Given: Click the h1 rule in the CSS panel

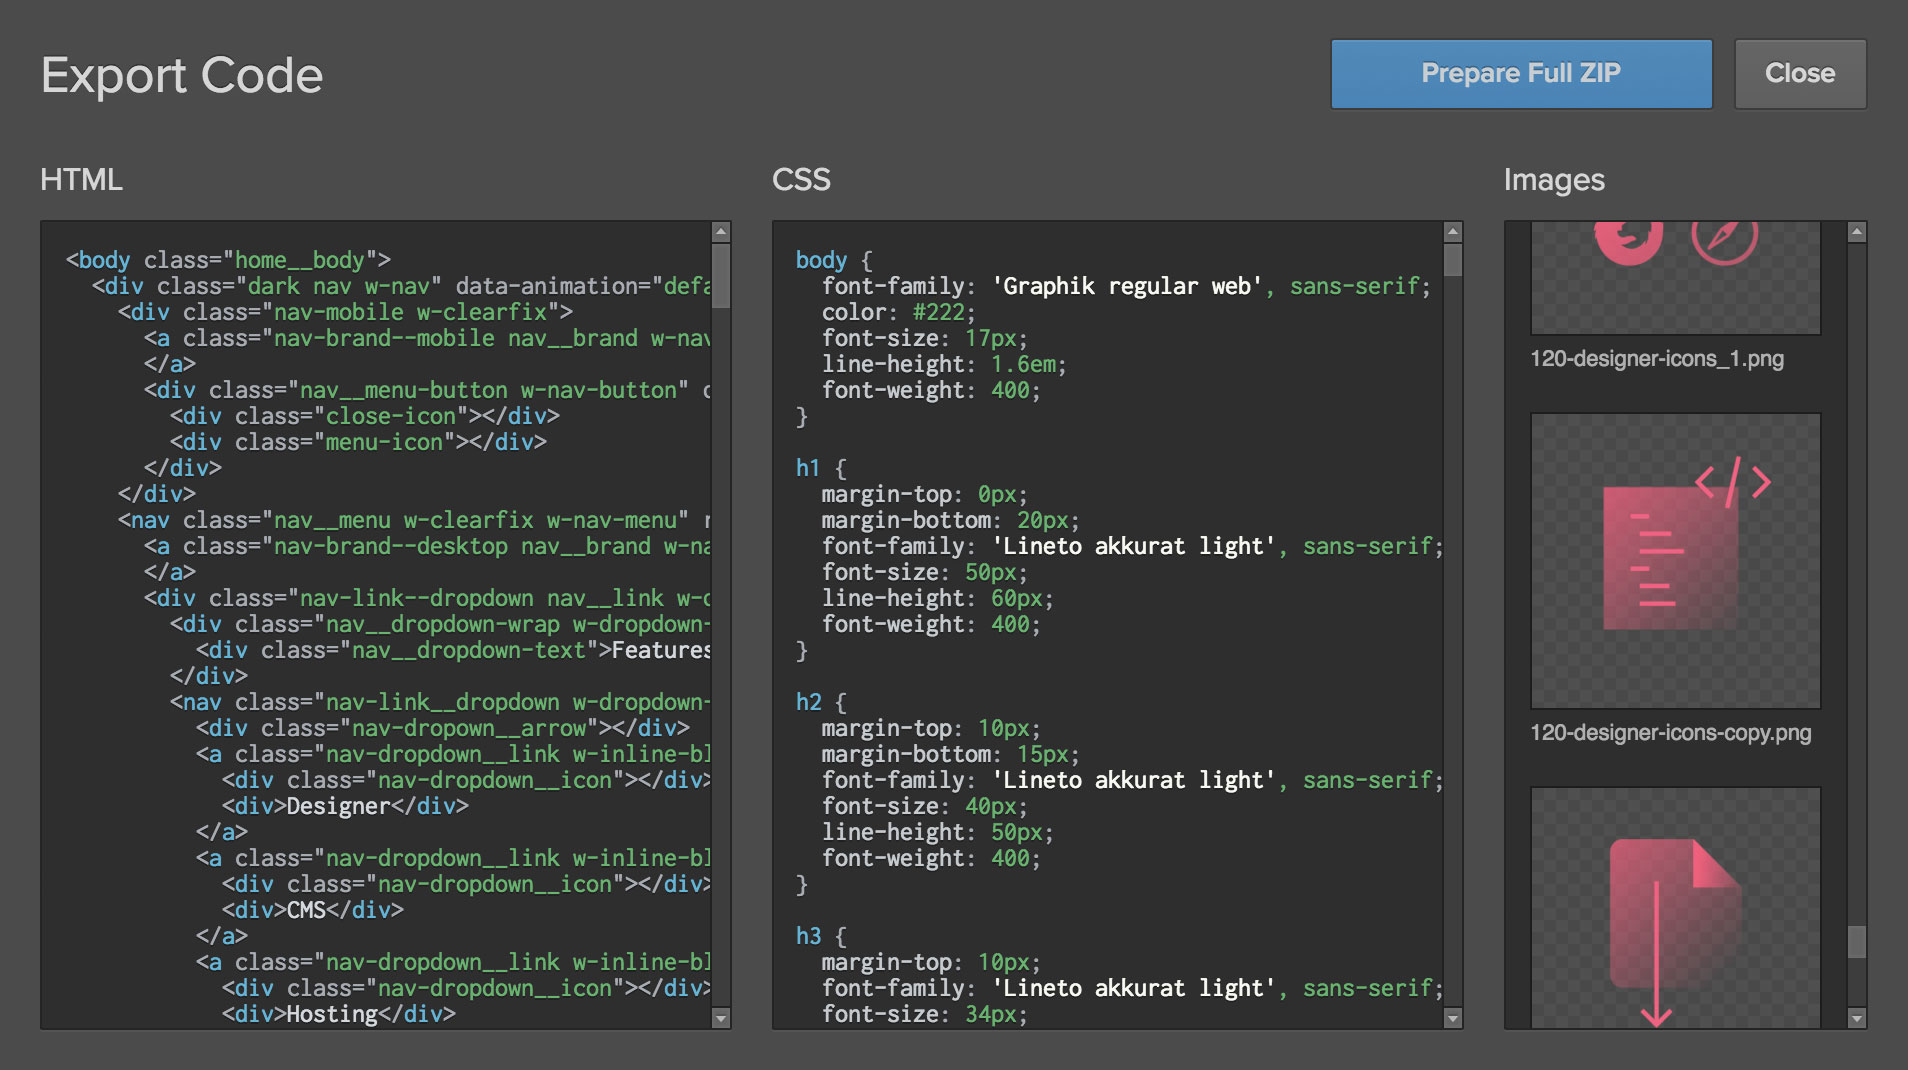Looking at the screenshot, I should 808,468.
